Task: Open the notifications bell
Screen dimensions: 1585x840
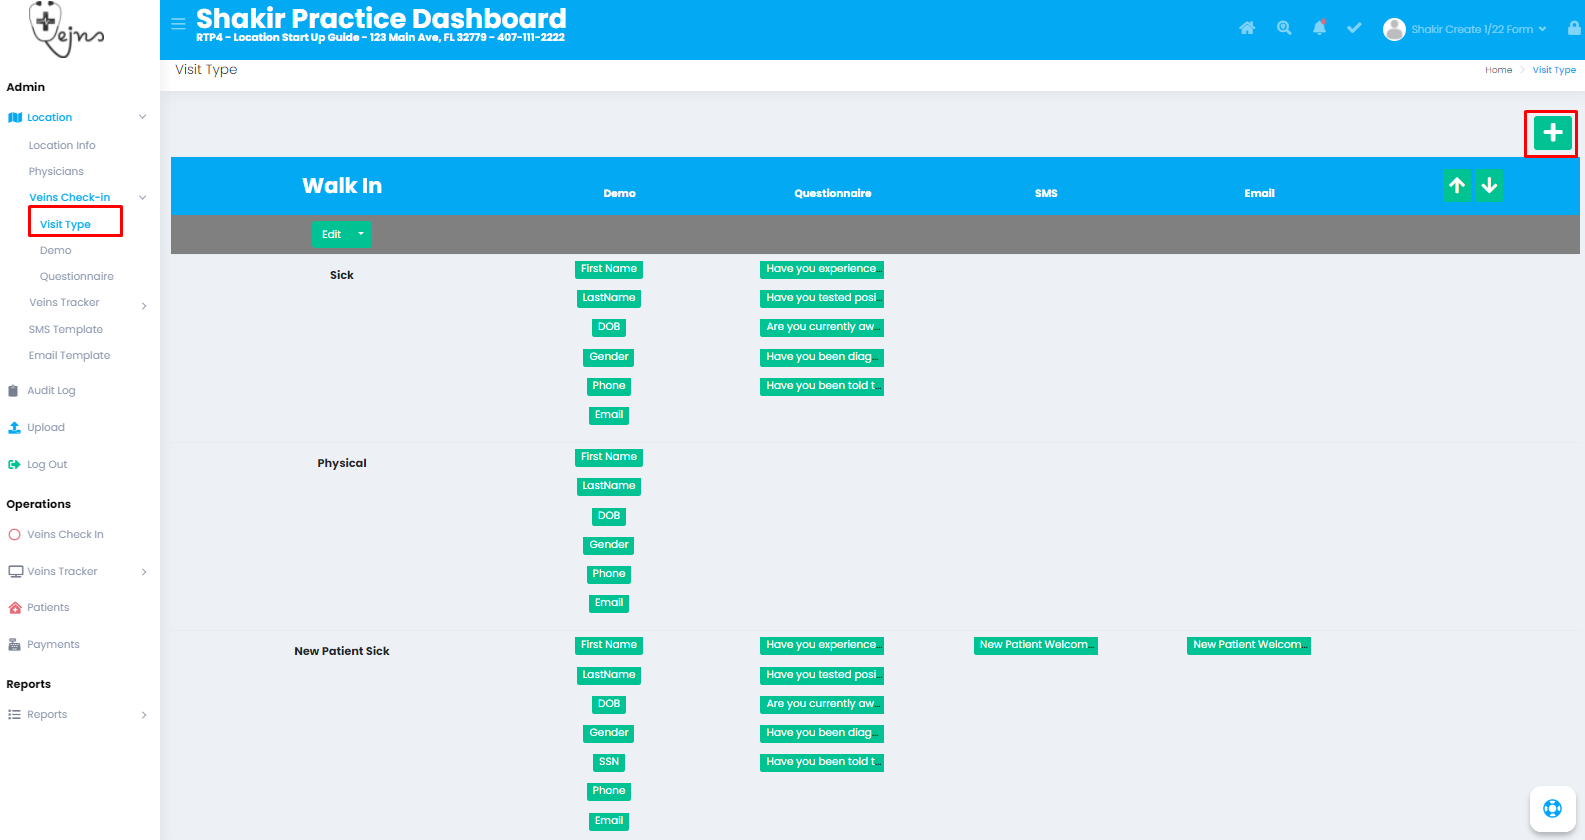Action: (1319, 28)
